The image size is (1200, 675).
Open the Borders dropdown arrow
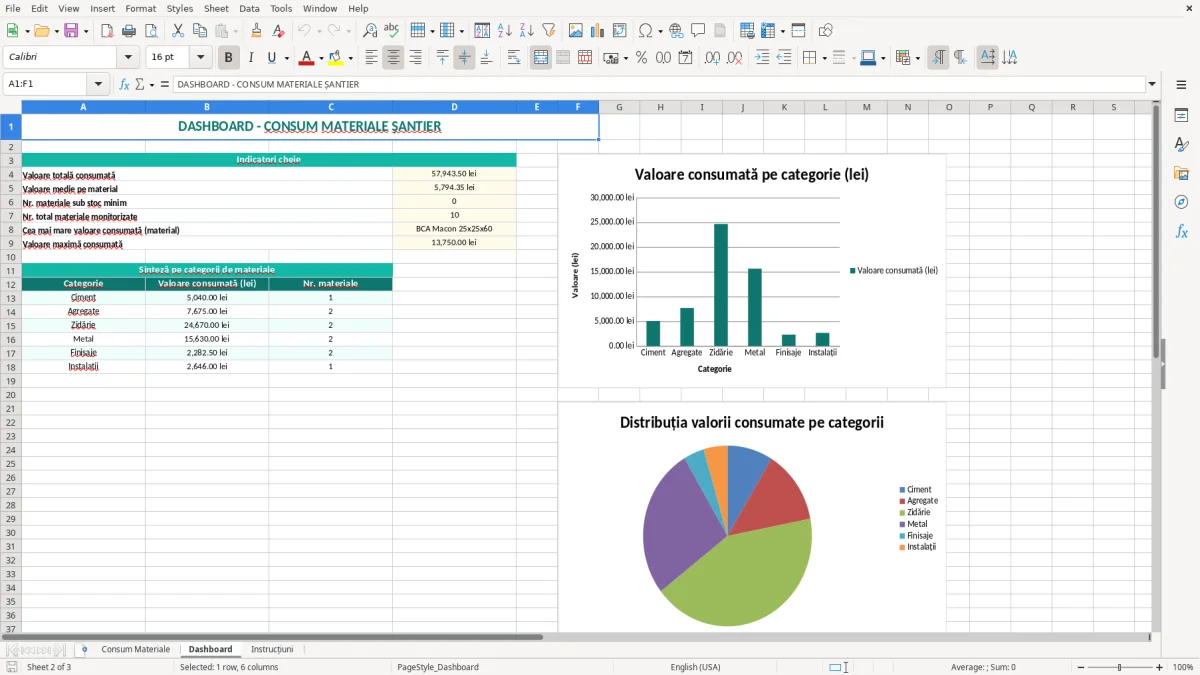tap(824, 58)
